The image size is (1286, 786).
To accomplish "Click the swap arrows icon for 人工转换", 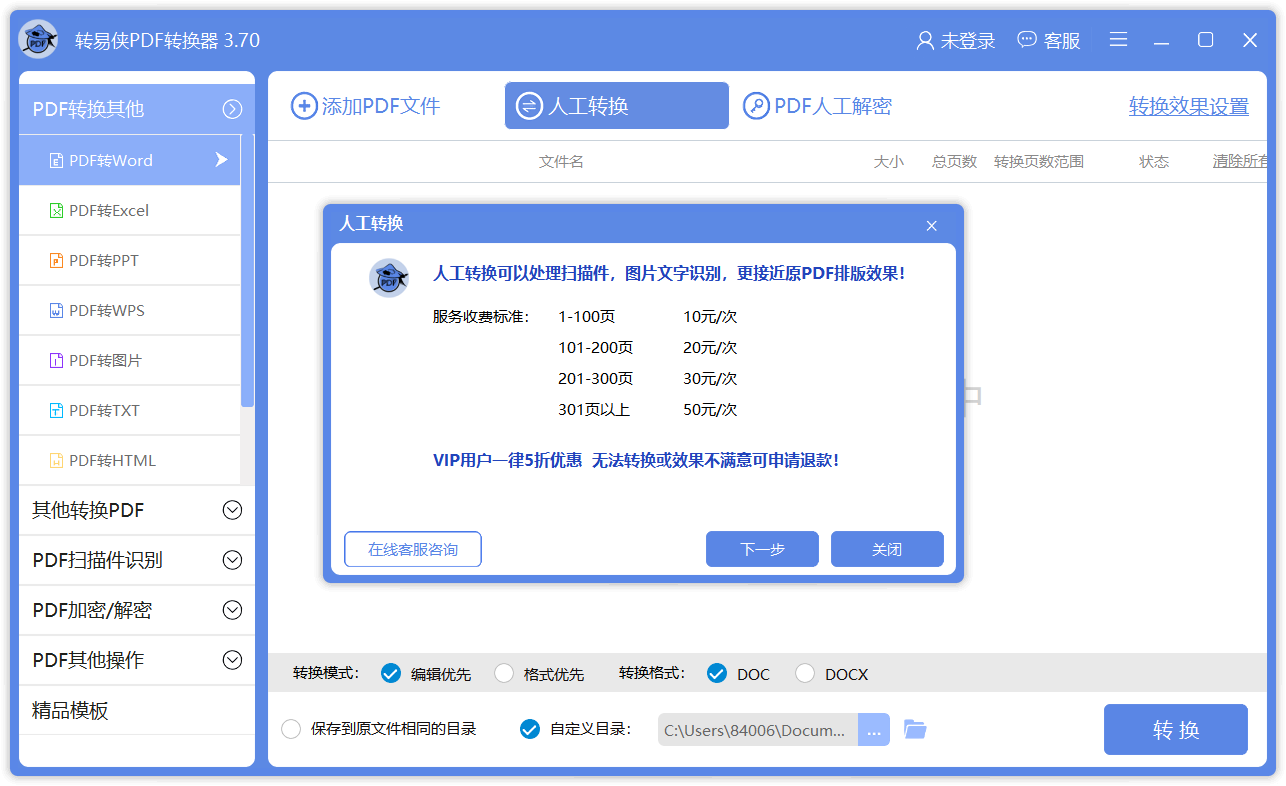I will (x=529, y=106).
